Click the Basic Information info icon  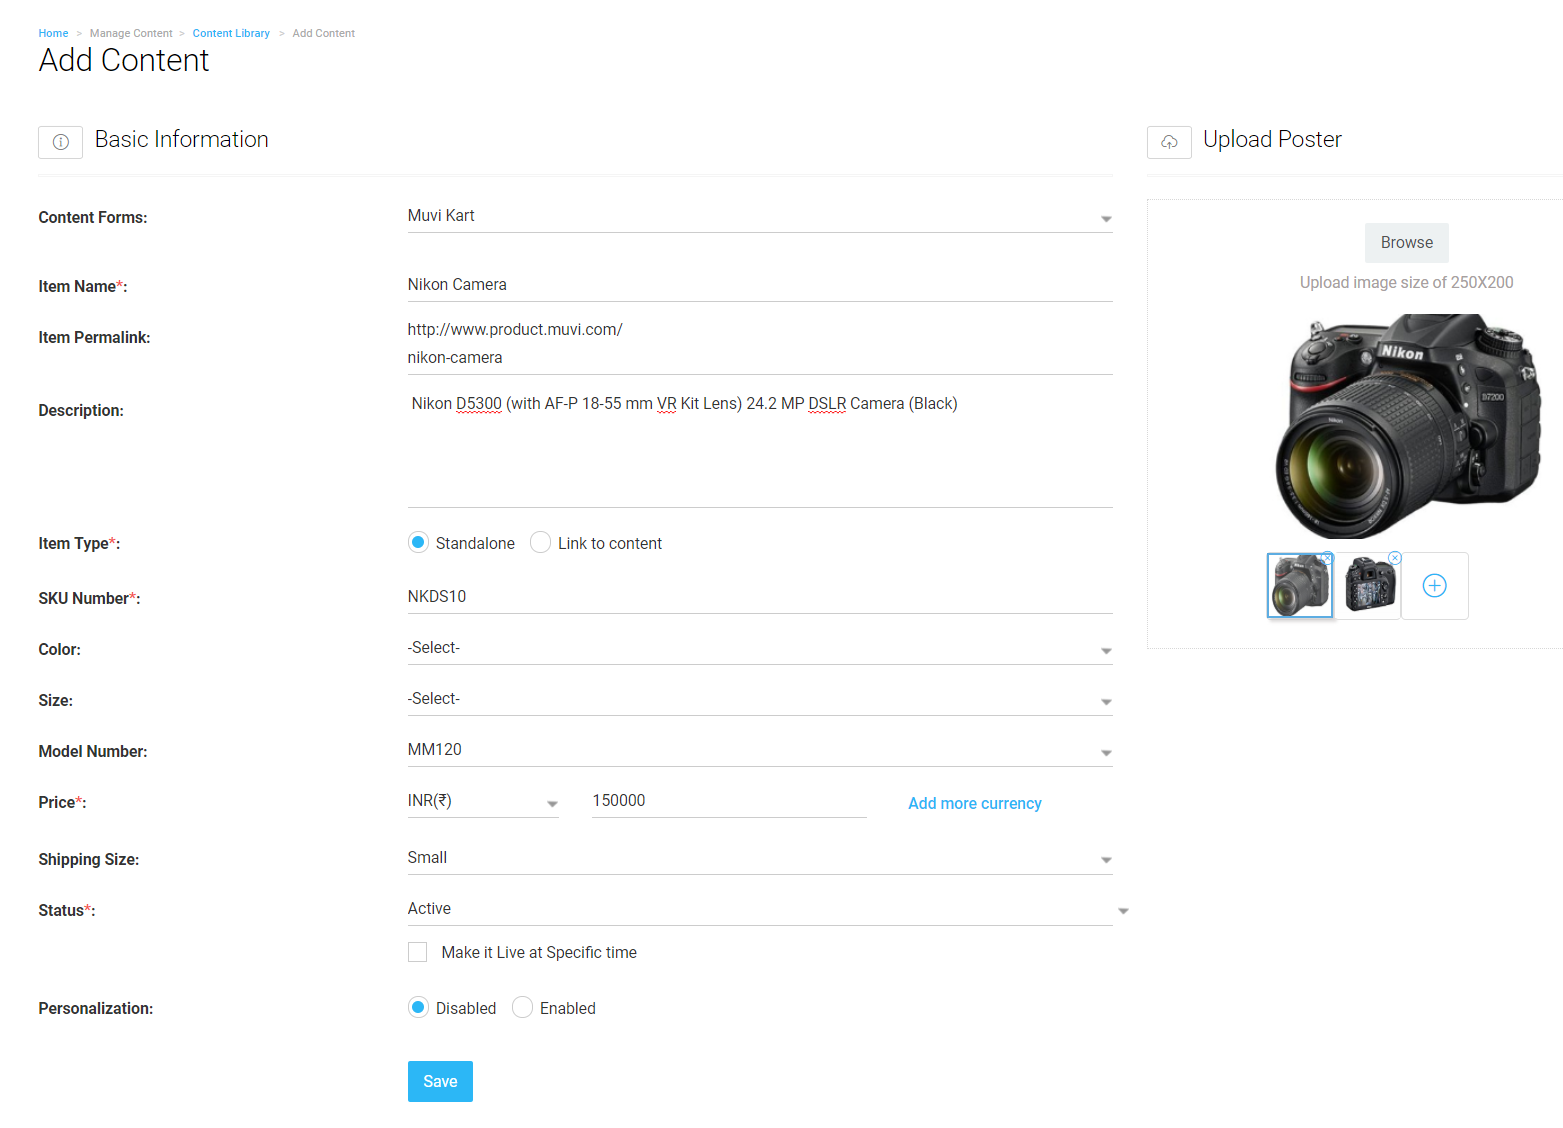point(60,142)
